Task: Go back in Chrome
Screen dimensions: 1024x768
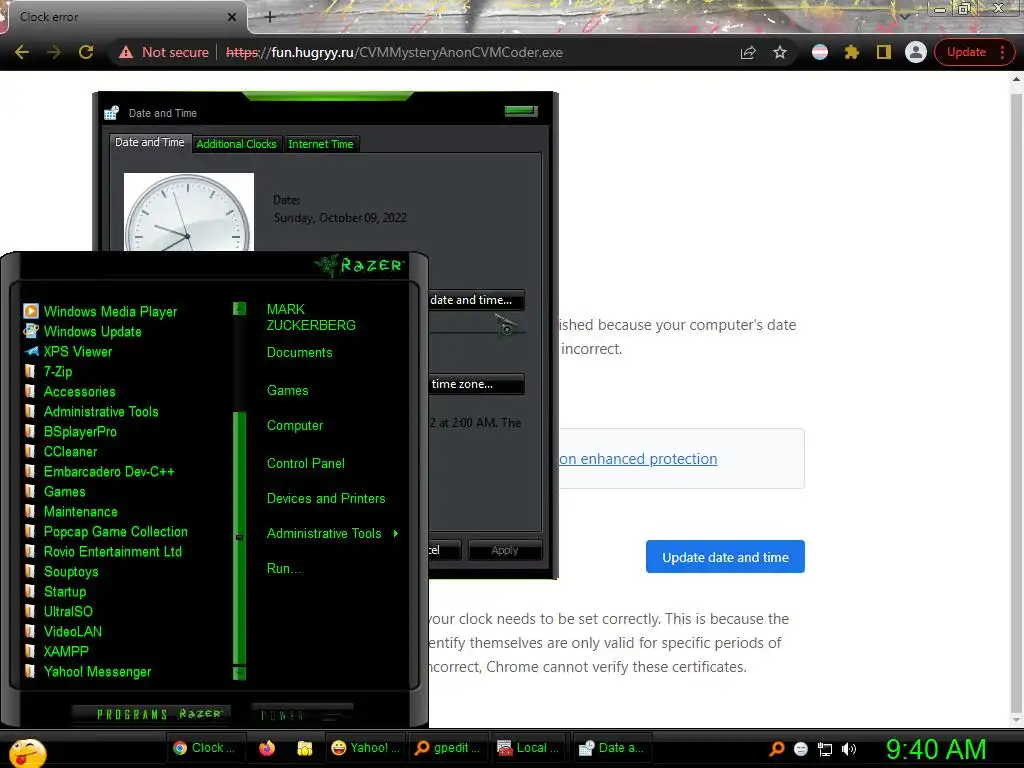Action: pos(22,52)
